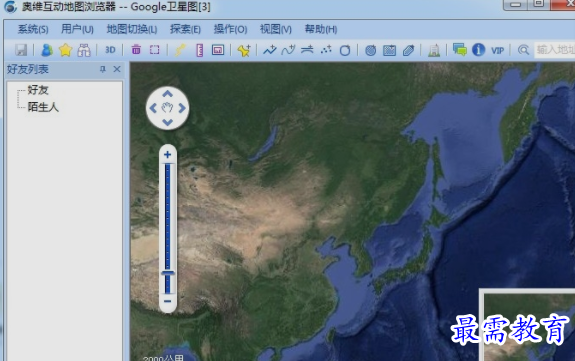575x361 pixels.
Task: Click the overview minimap thumbnail
Action: pos(528,326)
